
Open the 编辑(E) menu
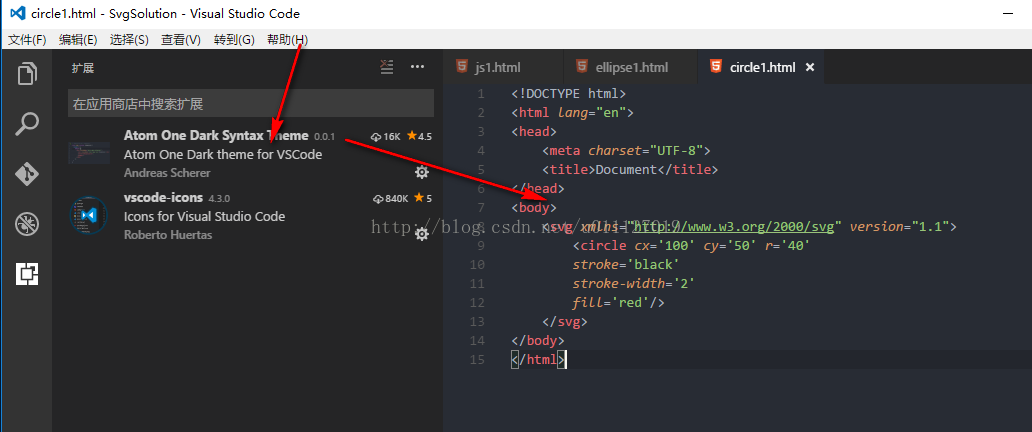click(78, 40)
